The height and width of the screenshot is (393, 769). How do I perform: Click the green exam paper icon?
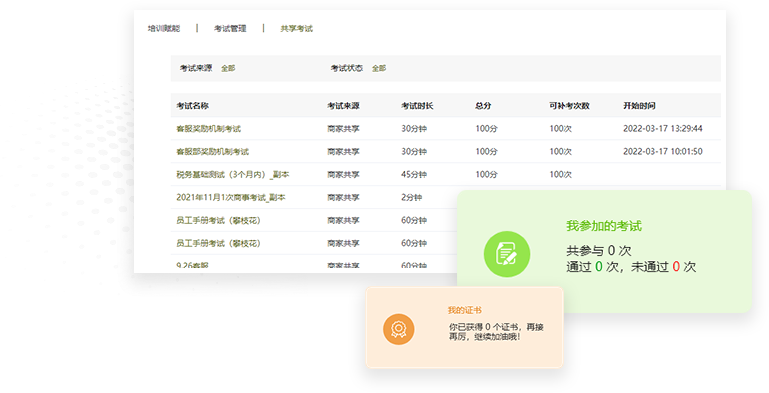507,254
